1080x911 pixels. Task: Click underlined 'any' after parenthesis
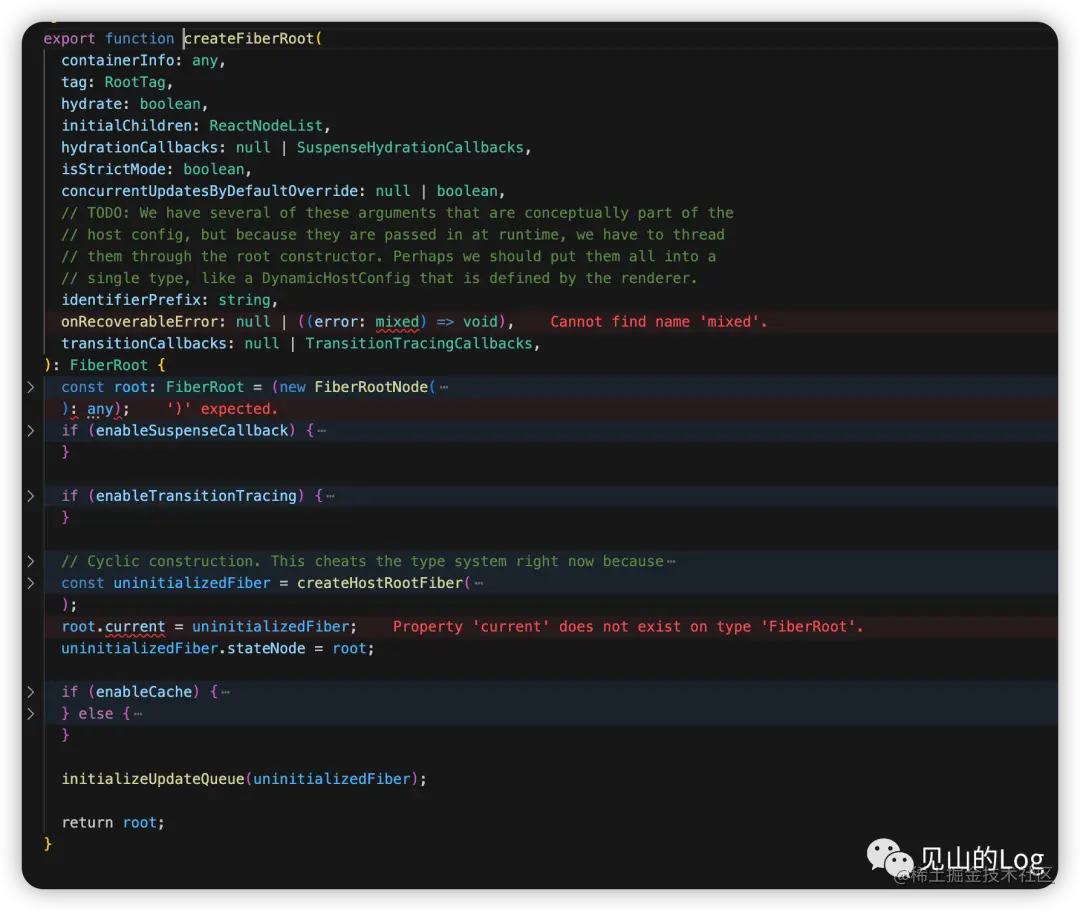pyautogui.click(x=100, y=409)
